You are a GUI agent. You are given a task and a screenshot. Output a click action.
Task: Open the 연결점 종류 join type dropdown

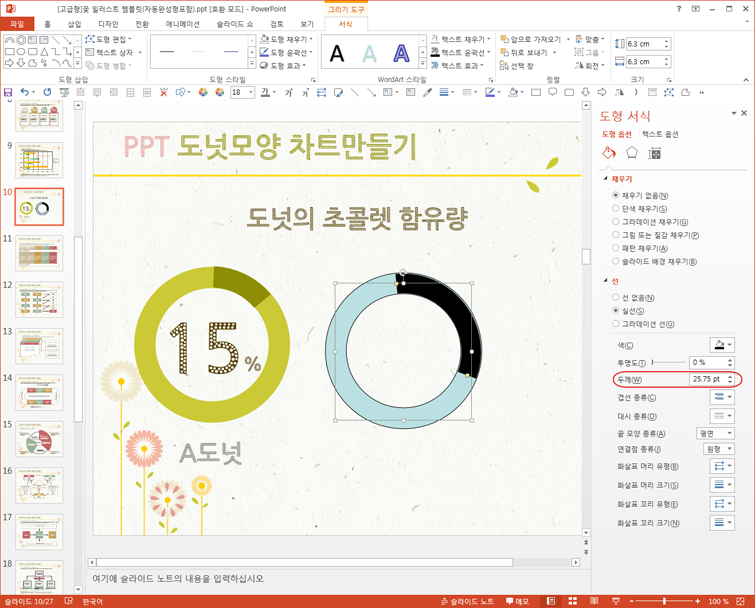(x=719, y=449)
